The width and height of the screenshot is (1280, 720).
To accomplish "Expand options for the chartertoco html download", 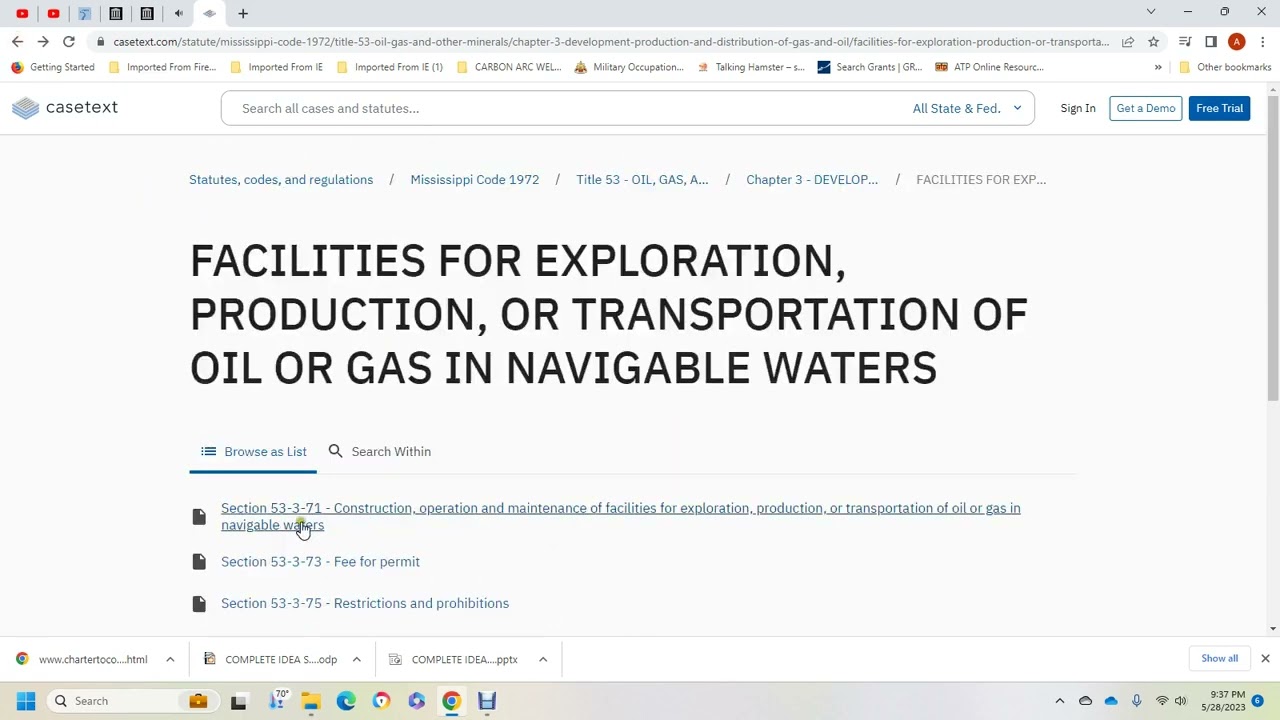I will tap(170, 660).
